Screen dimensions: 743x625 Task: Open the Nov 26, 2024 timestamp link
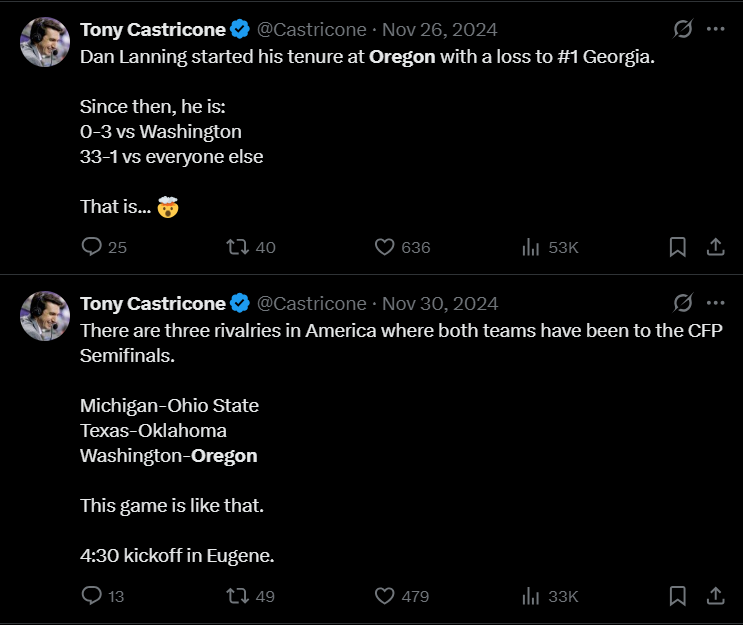pyautogui.click(x=440, y=30)
